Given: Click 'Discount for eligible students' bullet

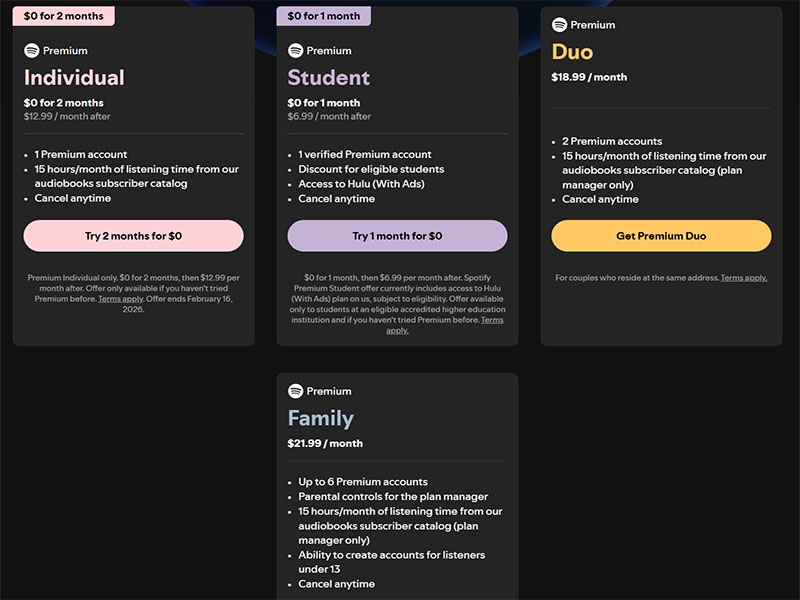Looking at the screenshot, I should pyautogui.click(x=371, y=169).
